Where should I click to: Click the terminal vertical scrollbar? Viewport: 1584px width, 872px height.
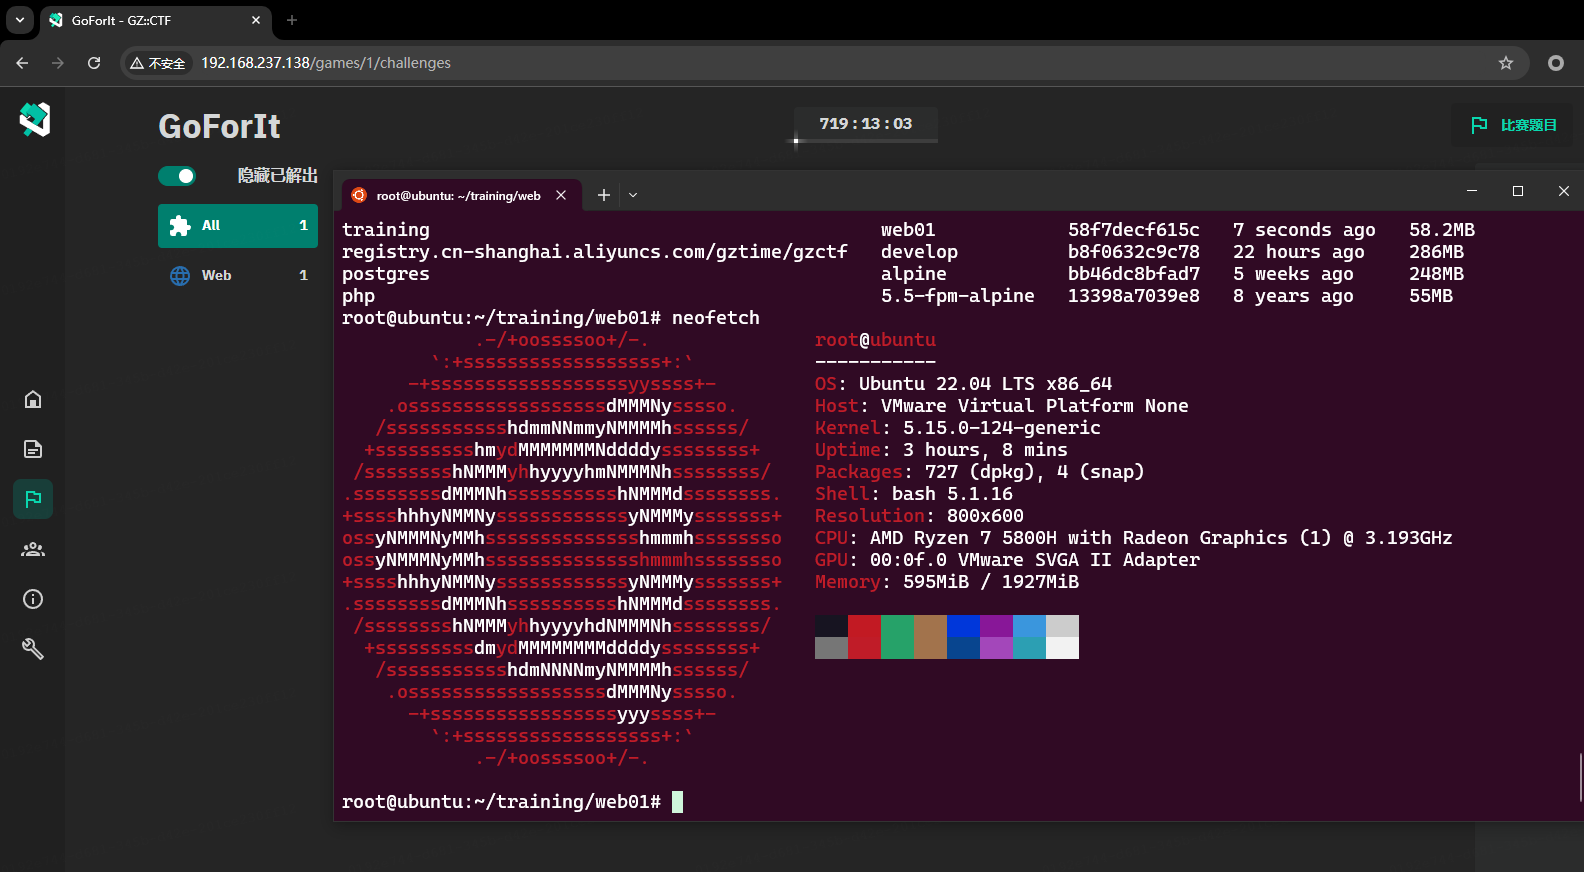click(1580, 777)
